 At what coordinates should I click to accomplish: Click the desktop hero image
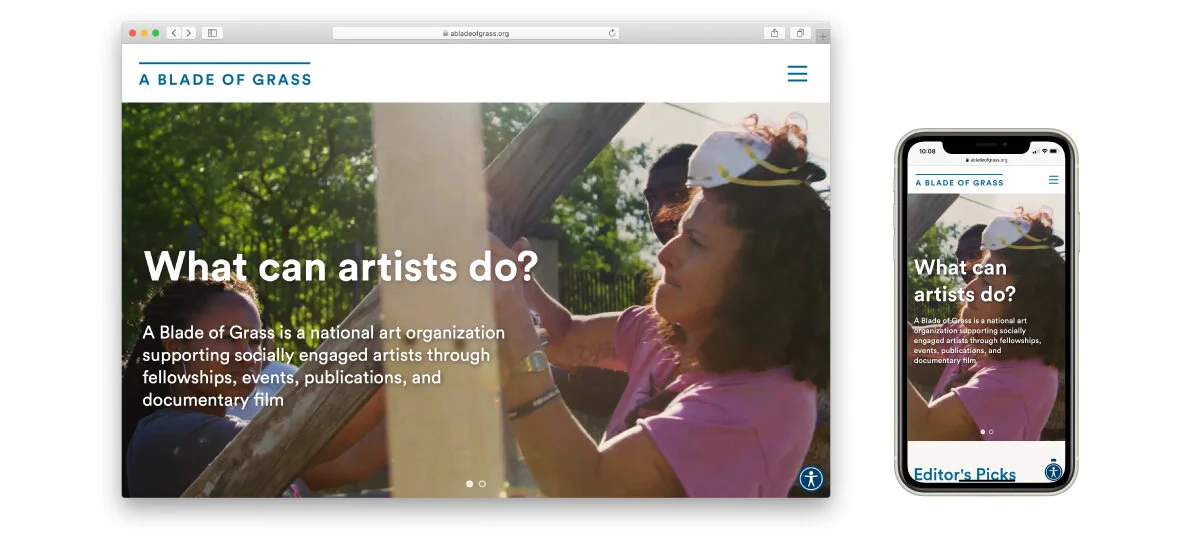476,300
